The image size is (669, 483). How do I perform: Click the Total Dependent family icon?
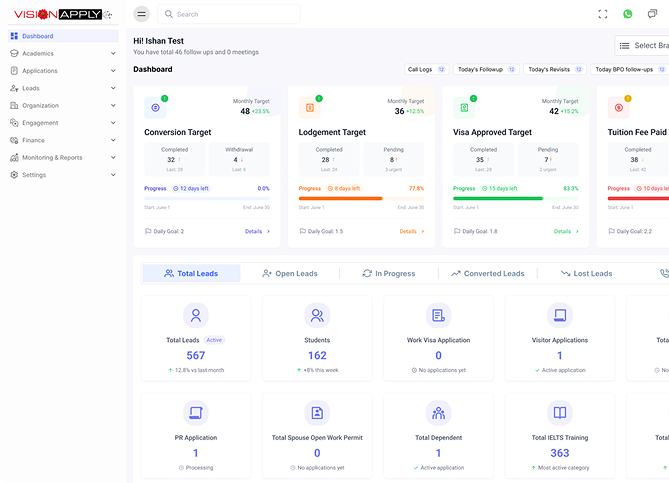pyautogui.click(x=438, y=413)
